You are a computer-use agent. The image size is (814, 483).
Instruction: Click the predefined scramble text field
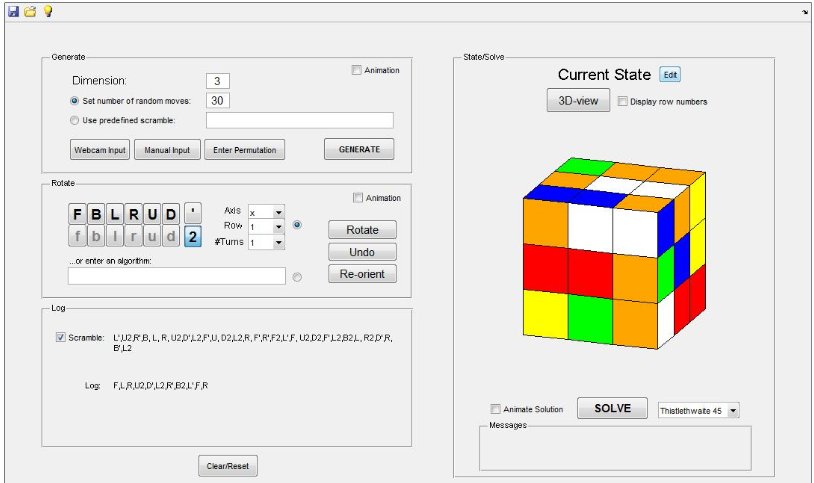click(x=300, y=120)
